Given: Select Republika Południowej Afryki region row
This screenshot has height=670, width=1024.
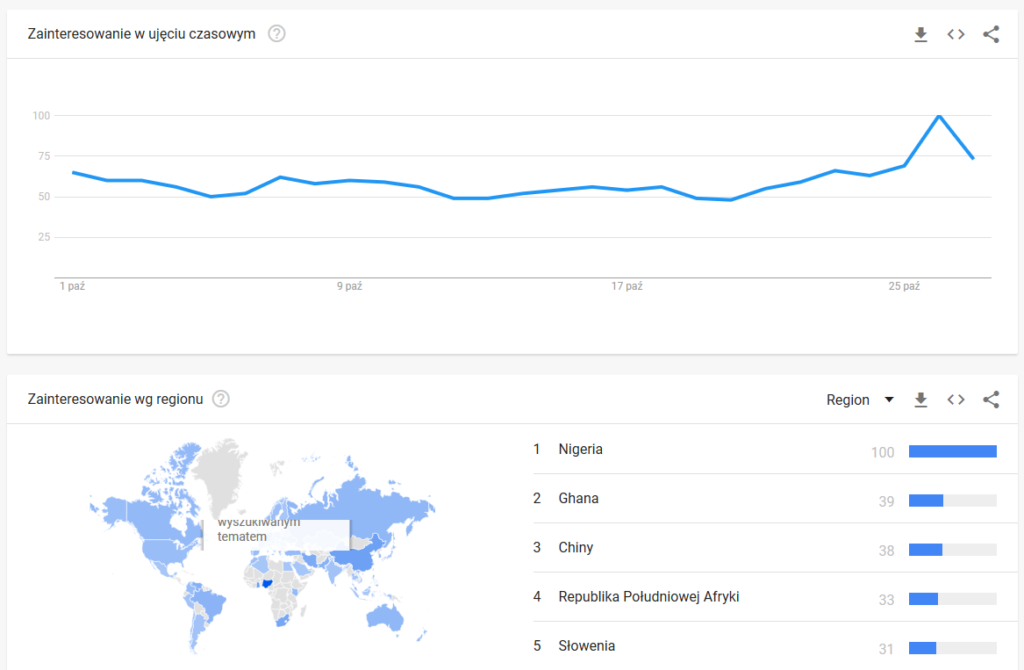Looking at the screenshot, I should tap(649, 597).
